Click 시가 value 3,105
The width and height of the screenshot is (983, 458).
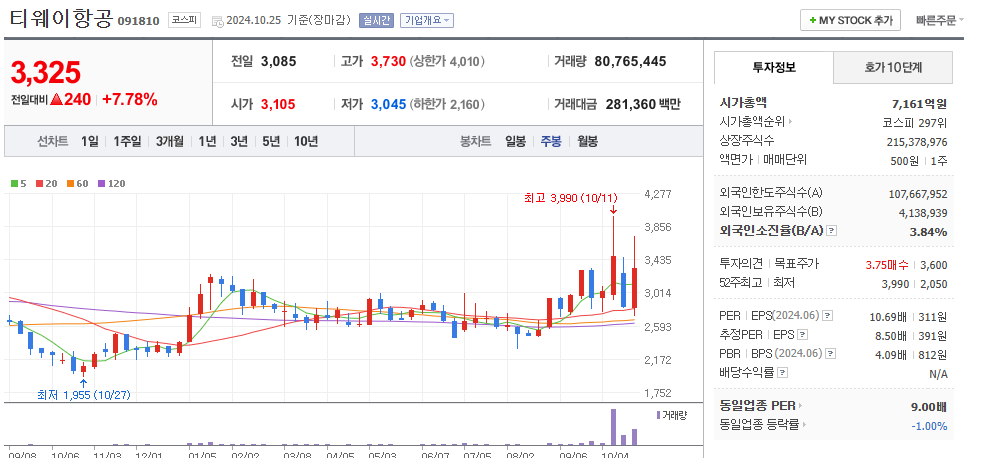(x=278, y=104)
